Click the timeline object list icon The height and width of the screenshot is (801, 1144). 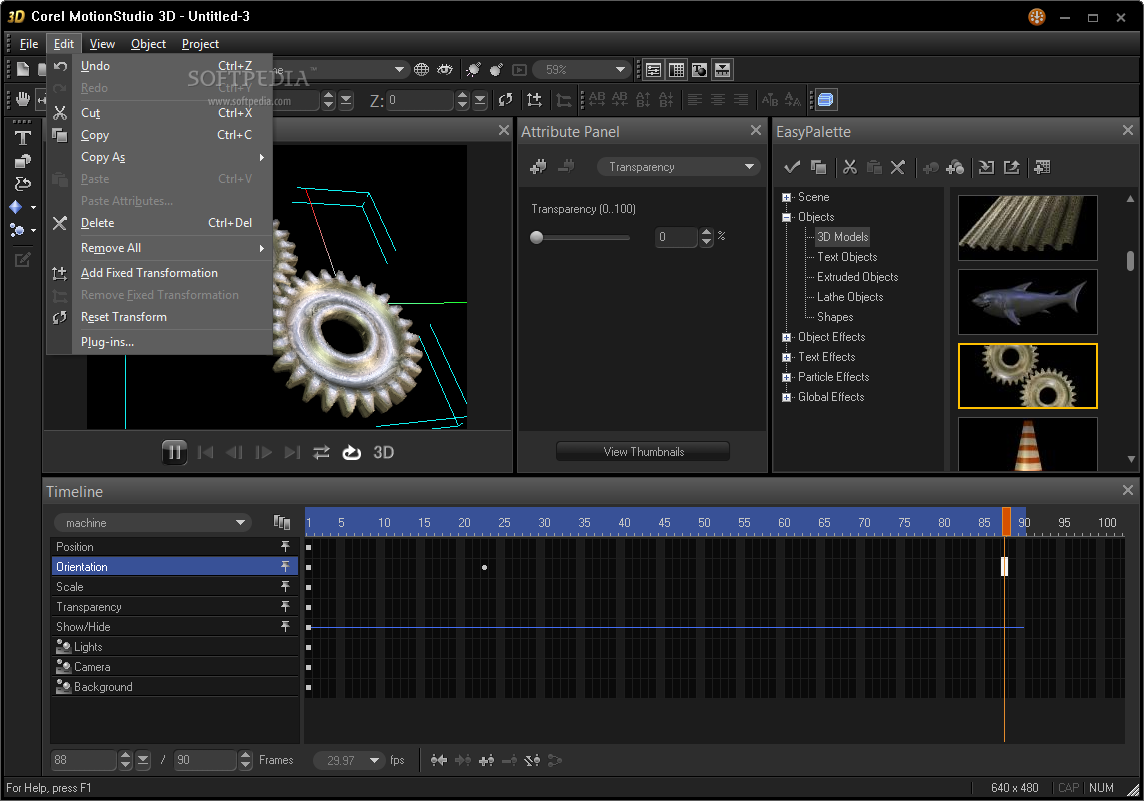282,522
